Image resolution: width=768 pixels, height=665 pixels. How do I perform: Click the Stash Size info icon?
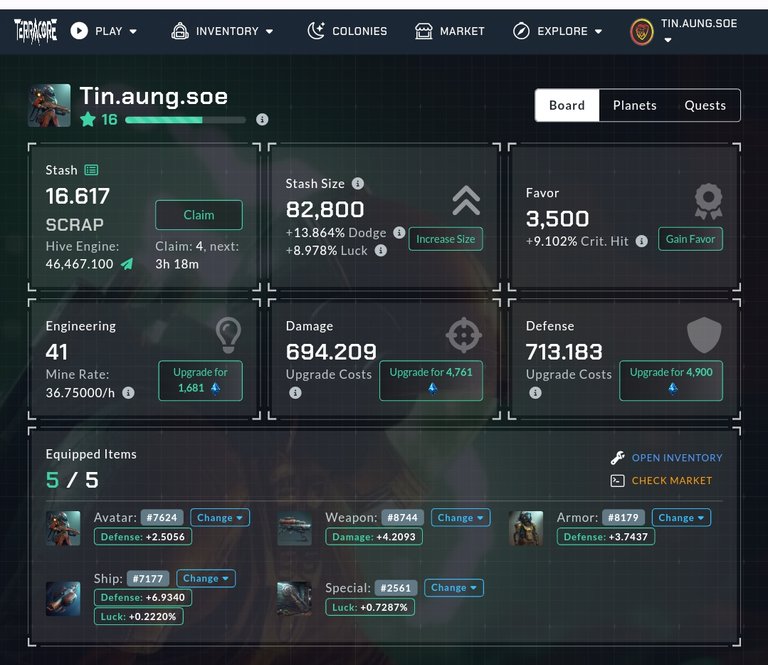point(358,184)
